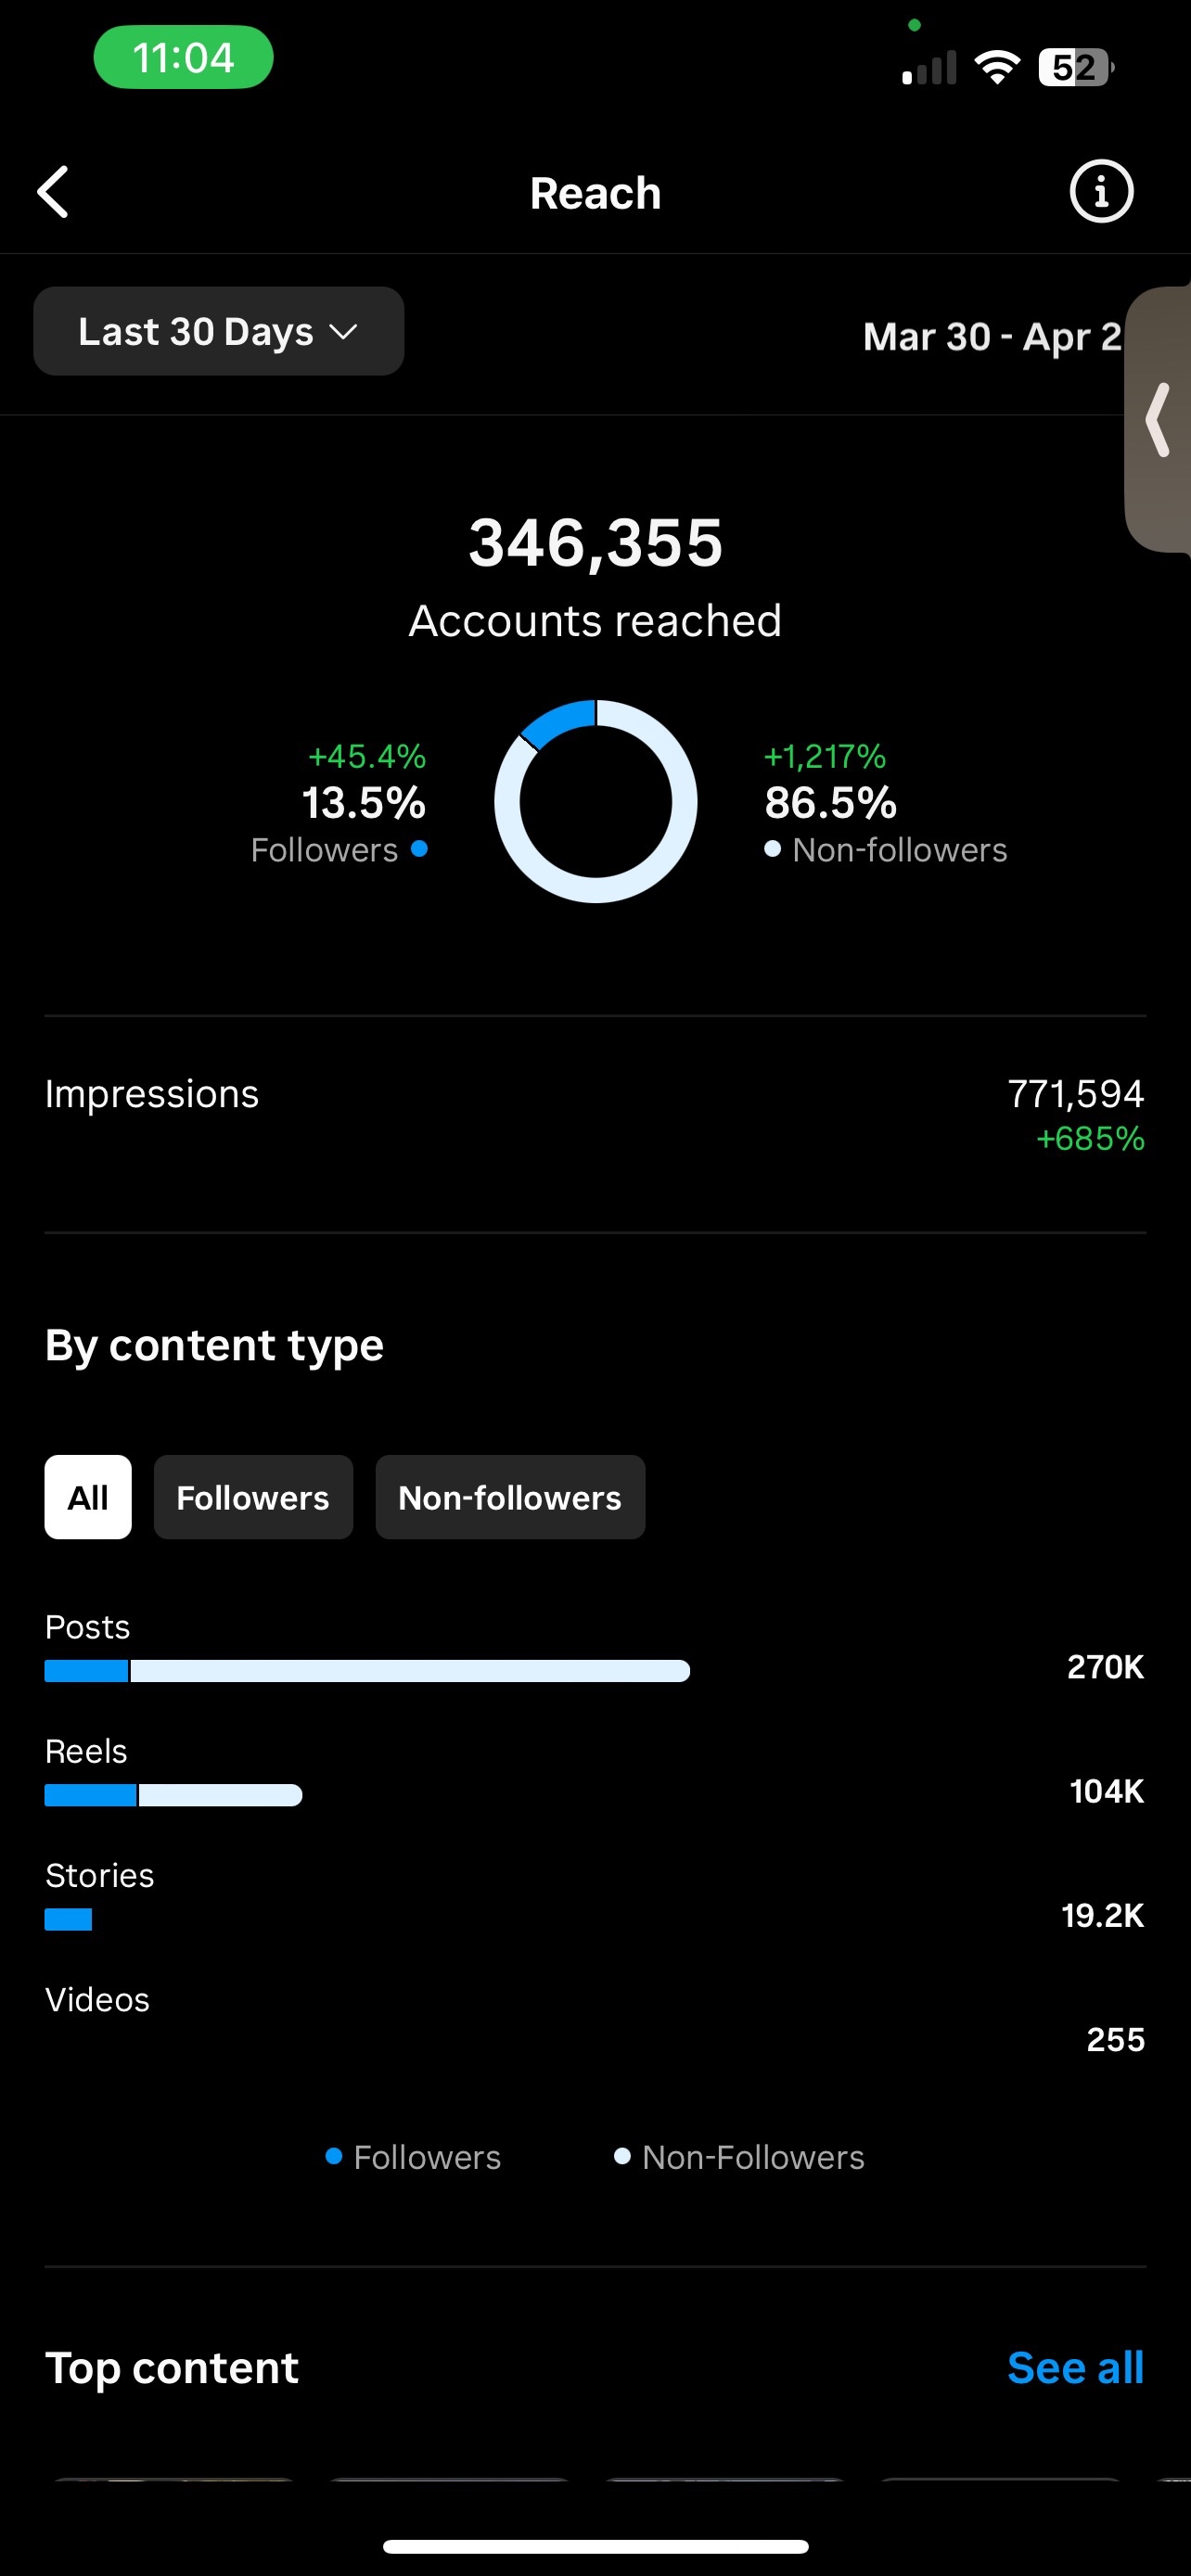
Task: Open See all top content
Action: click(x=1075, y=2368)
